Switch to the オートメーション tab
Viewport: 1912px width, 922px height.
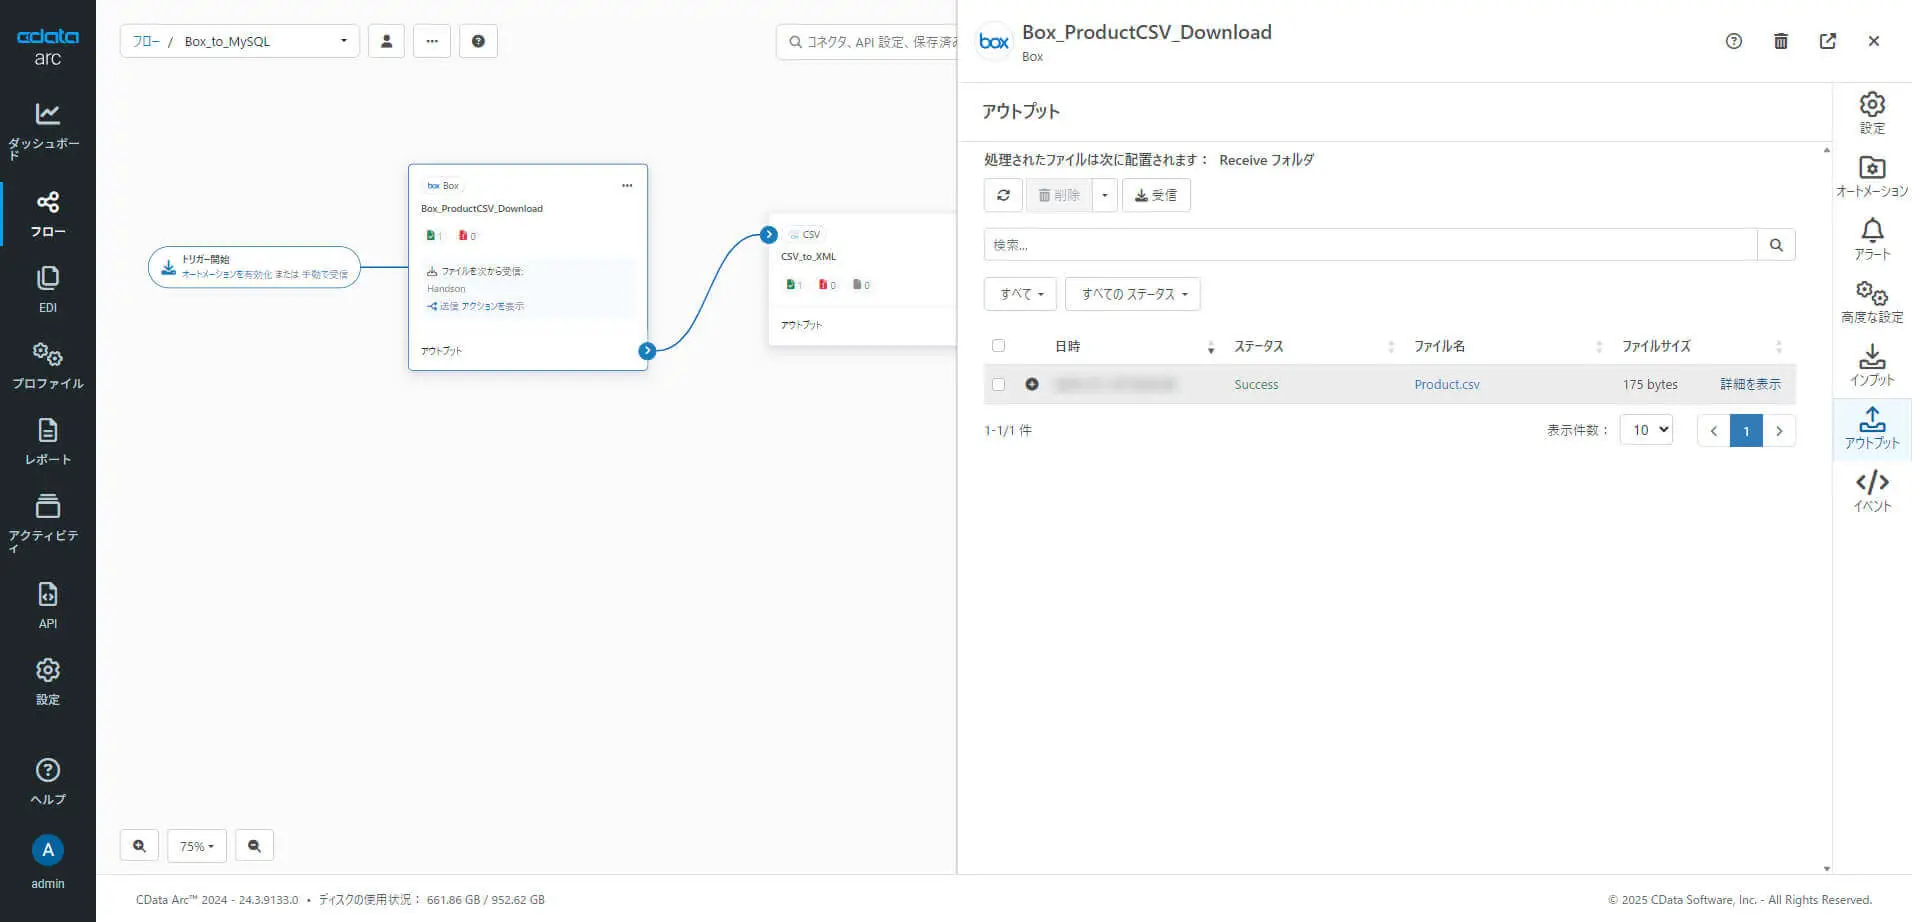(1872, 176)
